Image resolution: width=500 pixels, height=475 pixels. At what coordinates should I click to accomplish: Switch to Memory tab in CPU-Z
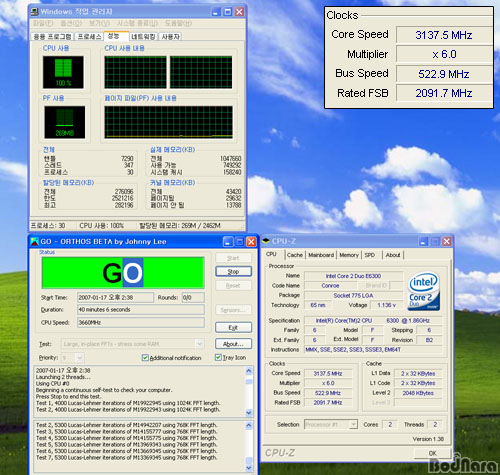[349, 255]
